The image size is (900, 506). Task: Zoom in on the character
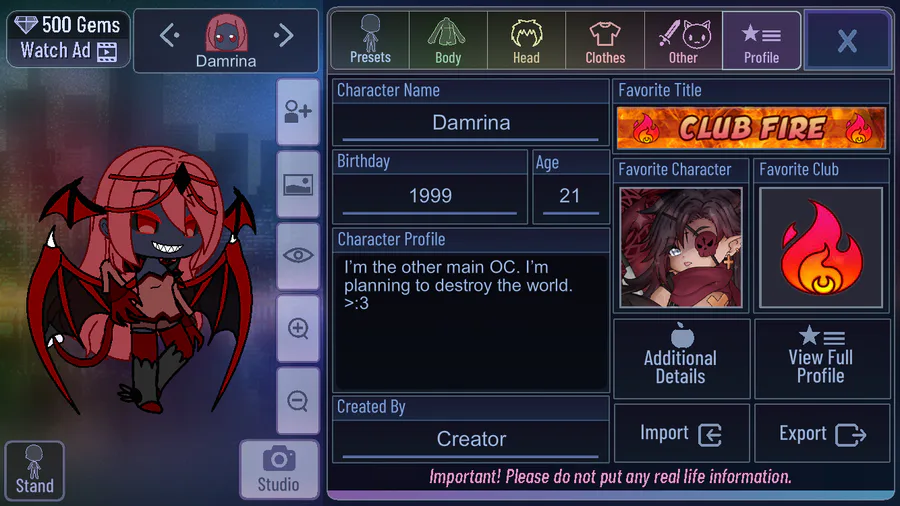298,329
